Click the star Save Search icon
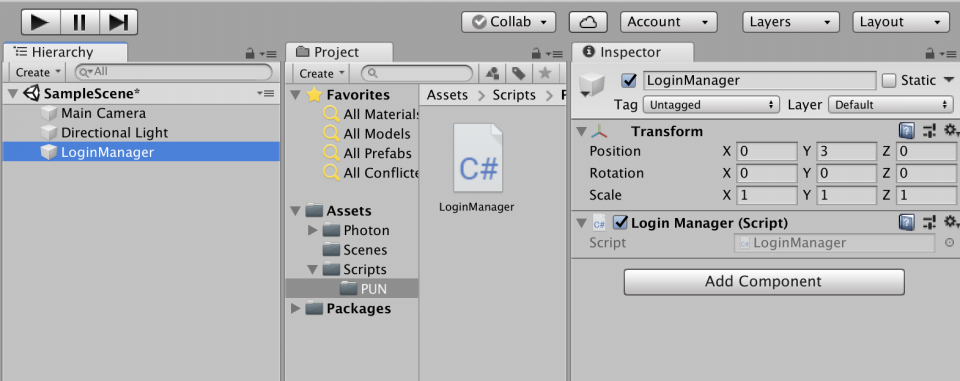 544,74
